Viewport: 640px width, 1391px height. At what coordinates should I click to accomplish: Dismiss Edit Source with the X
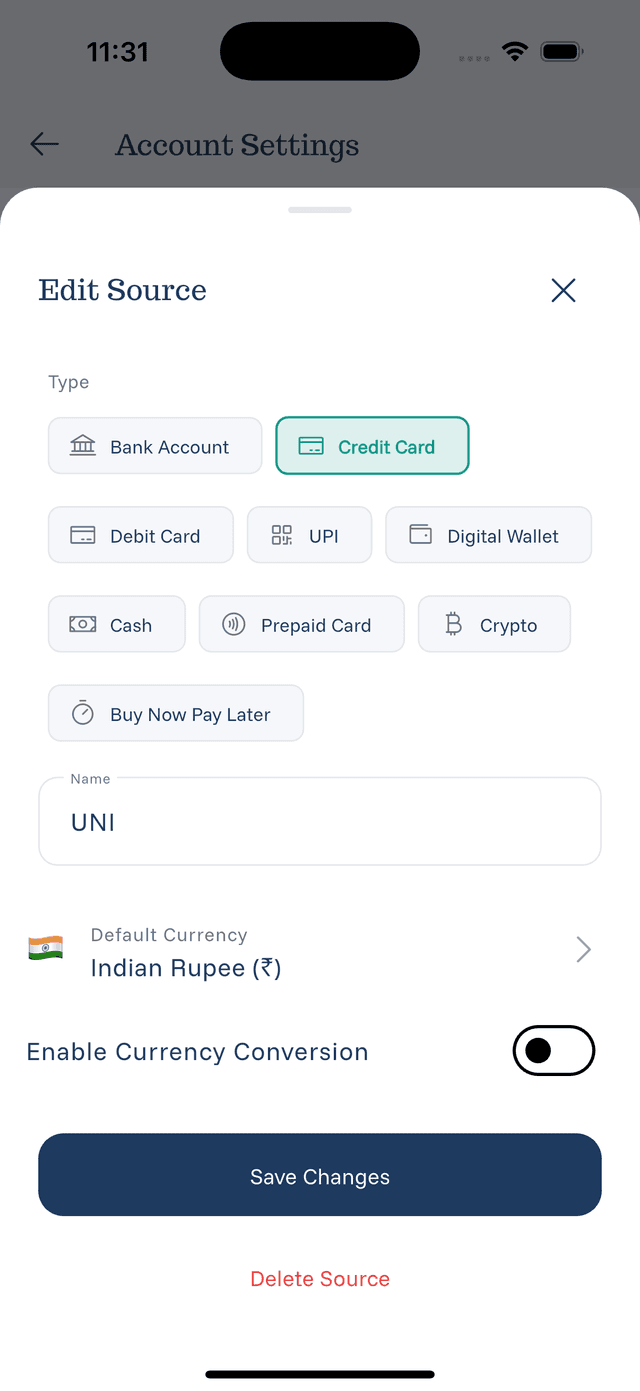[563, 290]
